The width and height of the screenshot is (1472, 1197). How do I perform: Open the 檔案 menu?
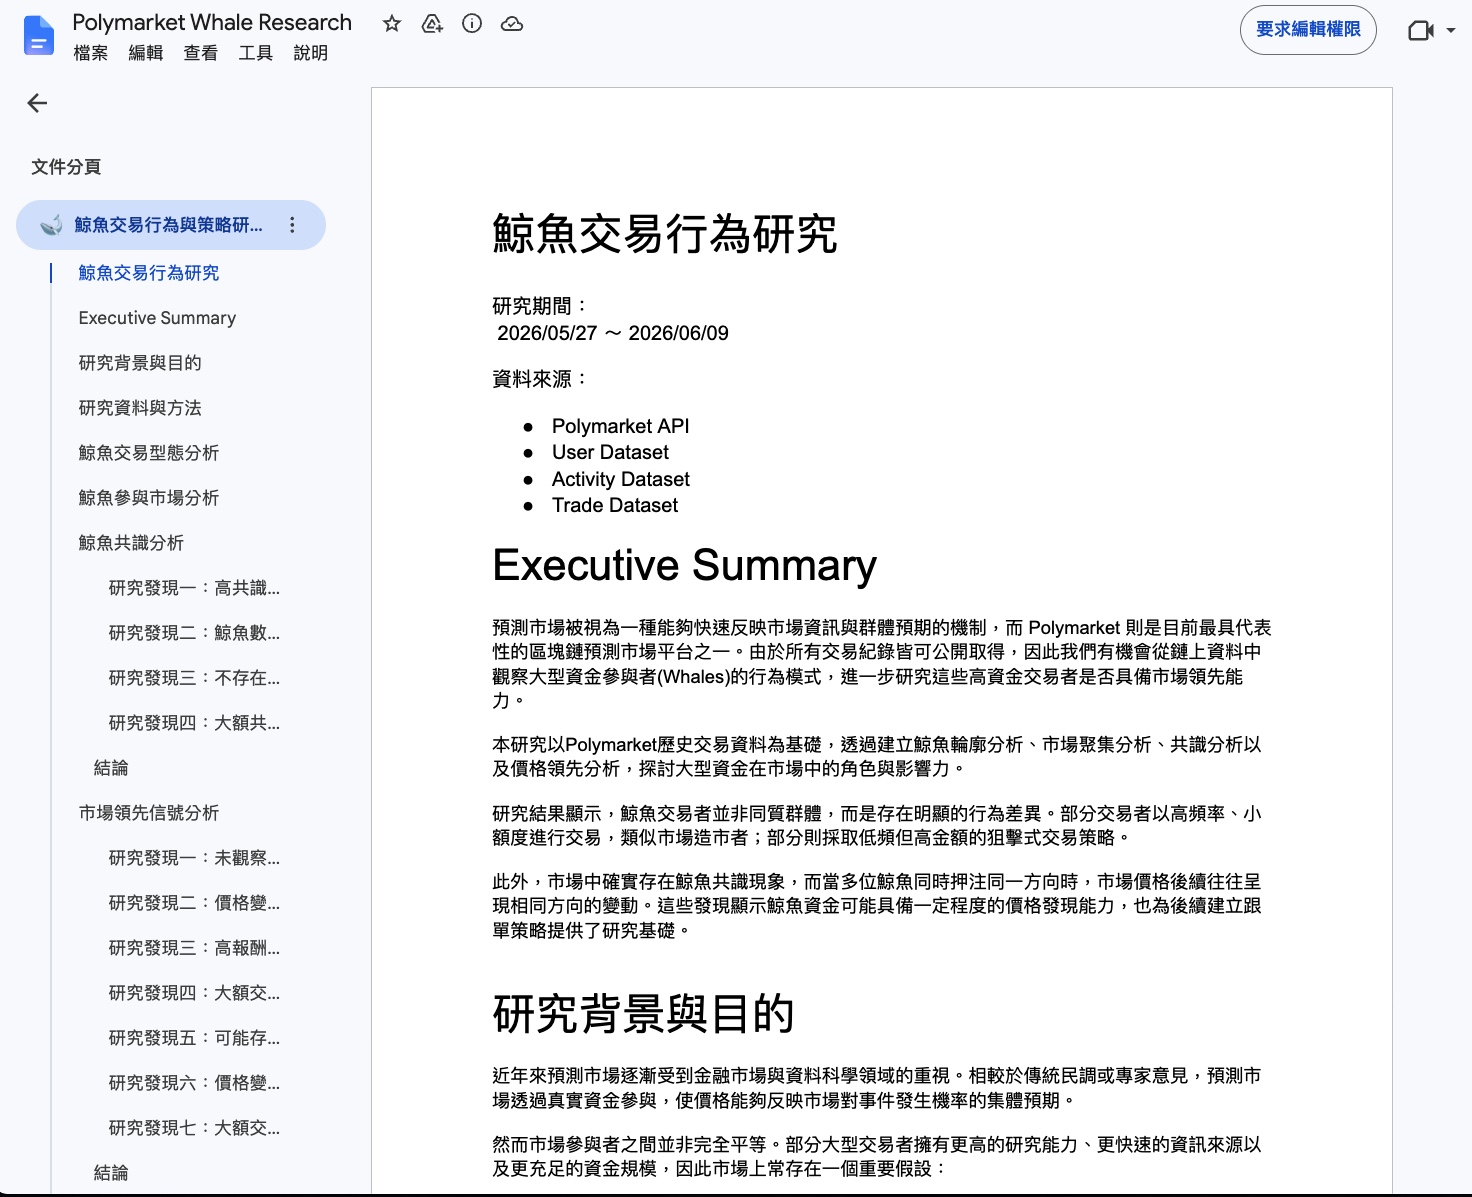pos(91,53)
